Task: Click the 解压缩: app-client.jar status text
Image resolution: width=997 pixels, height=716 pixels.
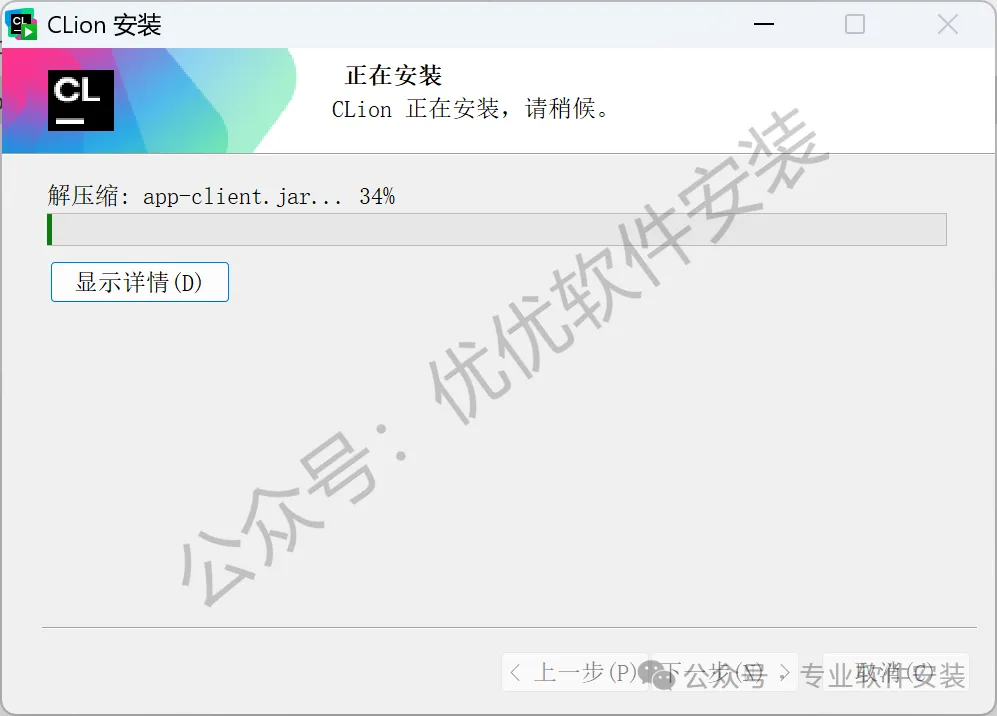Action: click(195, 196)
